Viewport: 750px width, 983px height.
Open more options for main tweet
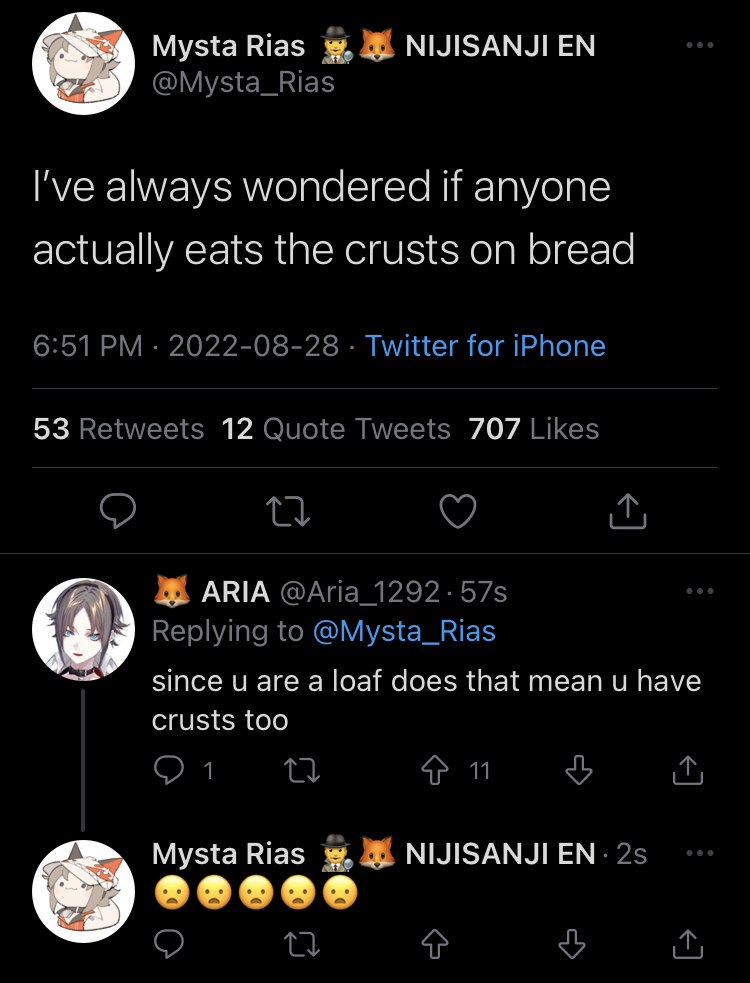pyautogui.click(x=699, y=45)
